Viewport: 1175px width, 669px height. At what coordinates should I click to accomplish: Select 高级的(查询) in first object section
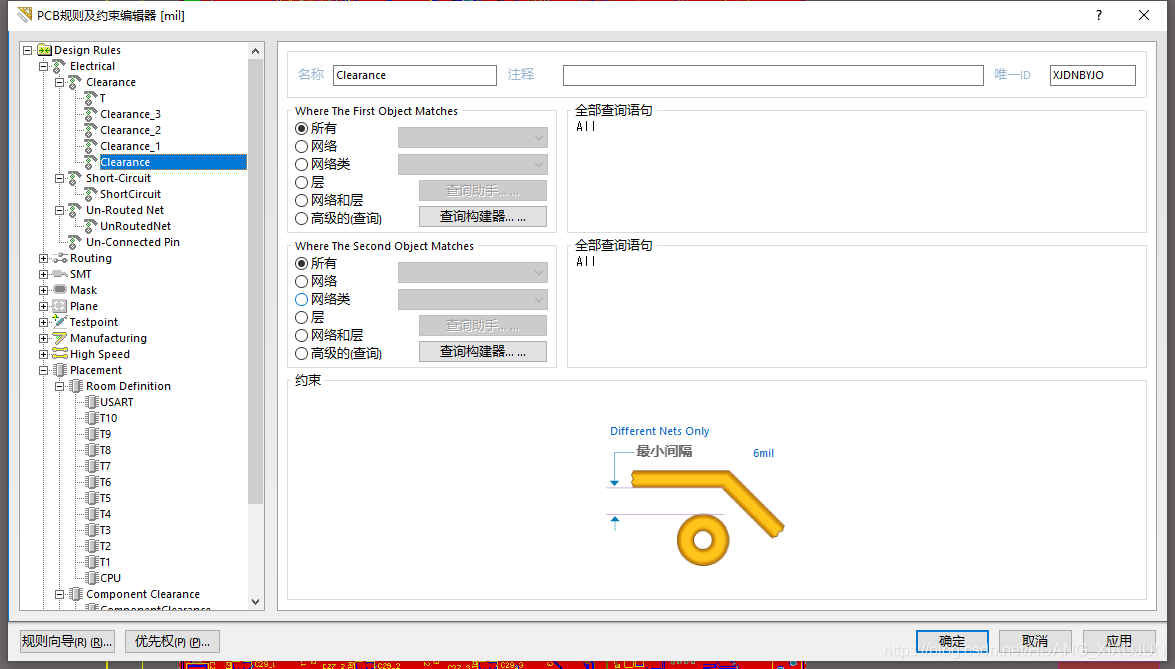point(302,217)
